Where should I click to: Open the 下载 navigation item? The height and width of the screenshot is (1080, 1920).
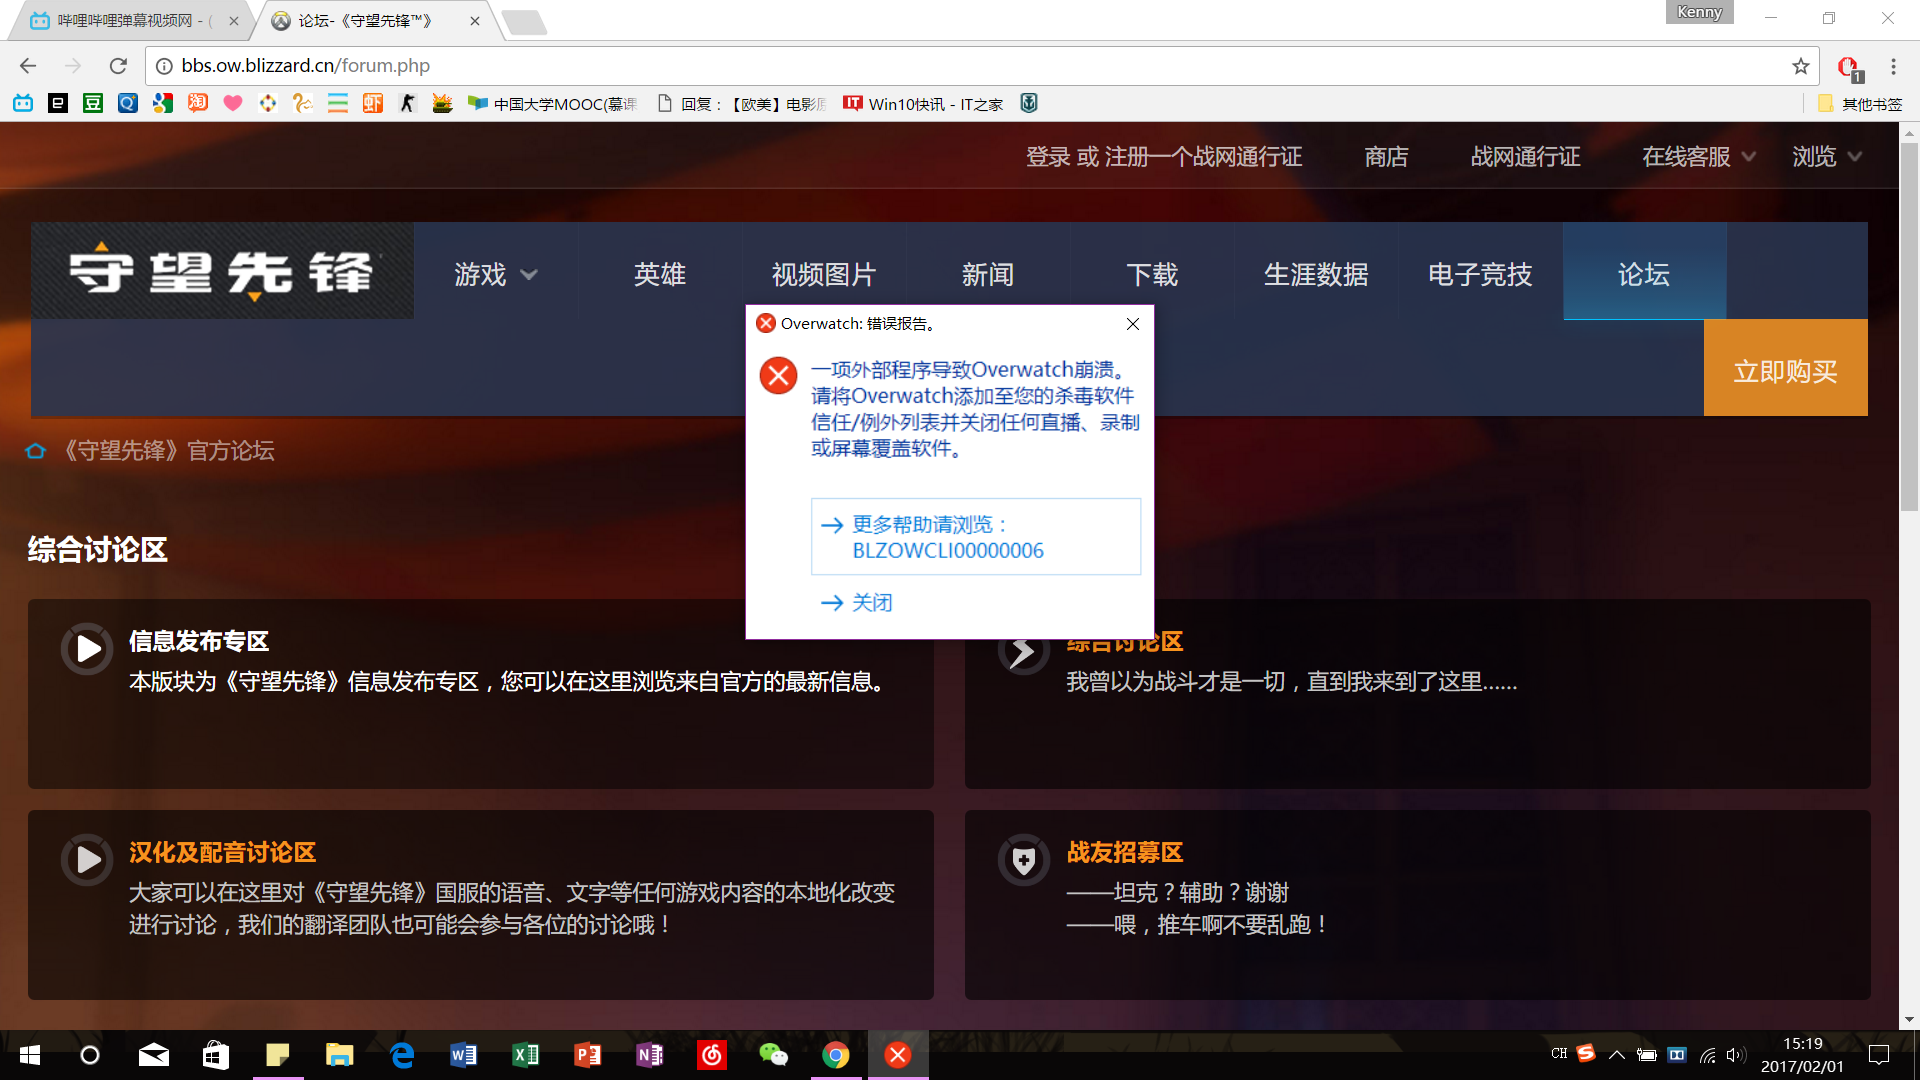coord(1152,274)
